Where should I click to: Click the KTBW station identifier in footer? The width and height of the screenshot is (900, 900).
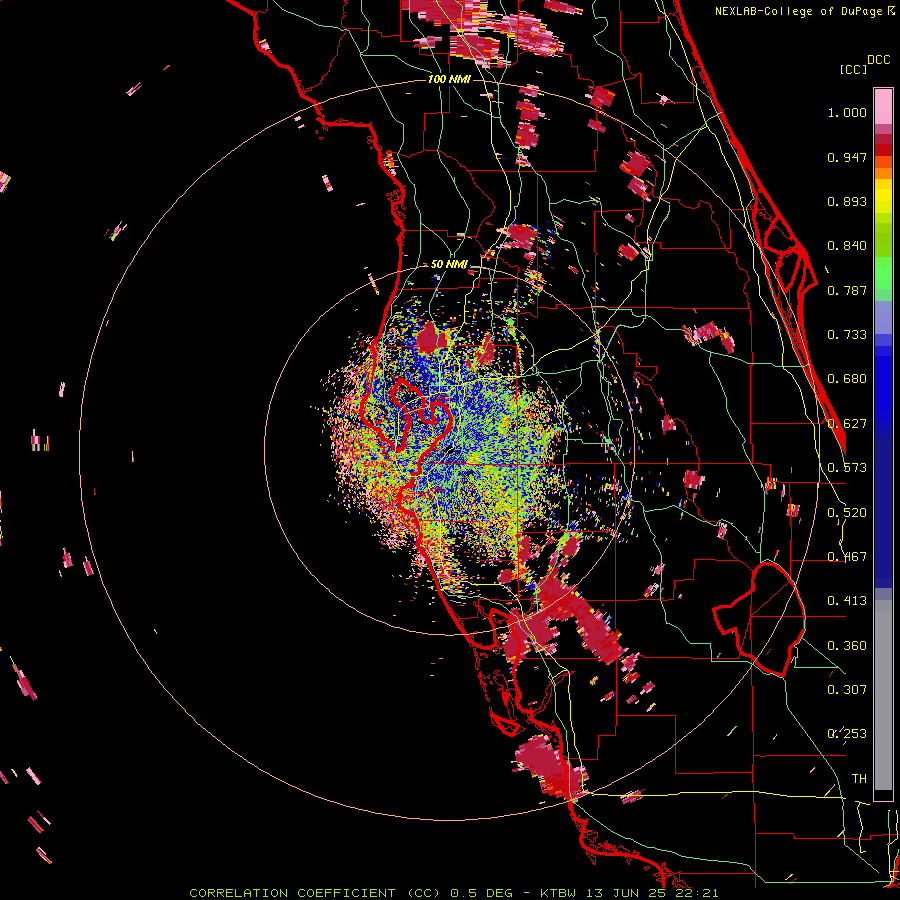pyautogui.click(x=557, y=893)
